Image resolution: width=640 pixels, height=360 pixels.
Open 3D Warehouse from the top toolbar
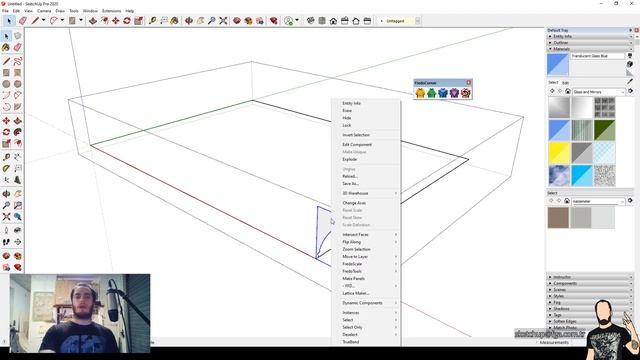click(237, 20)
